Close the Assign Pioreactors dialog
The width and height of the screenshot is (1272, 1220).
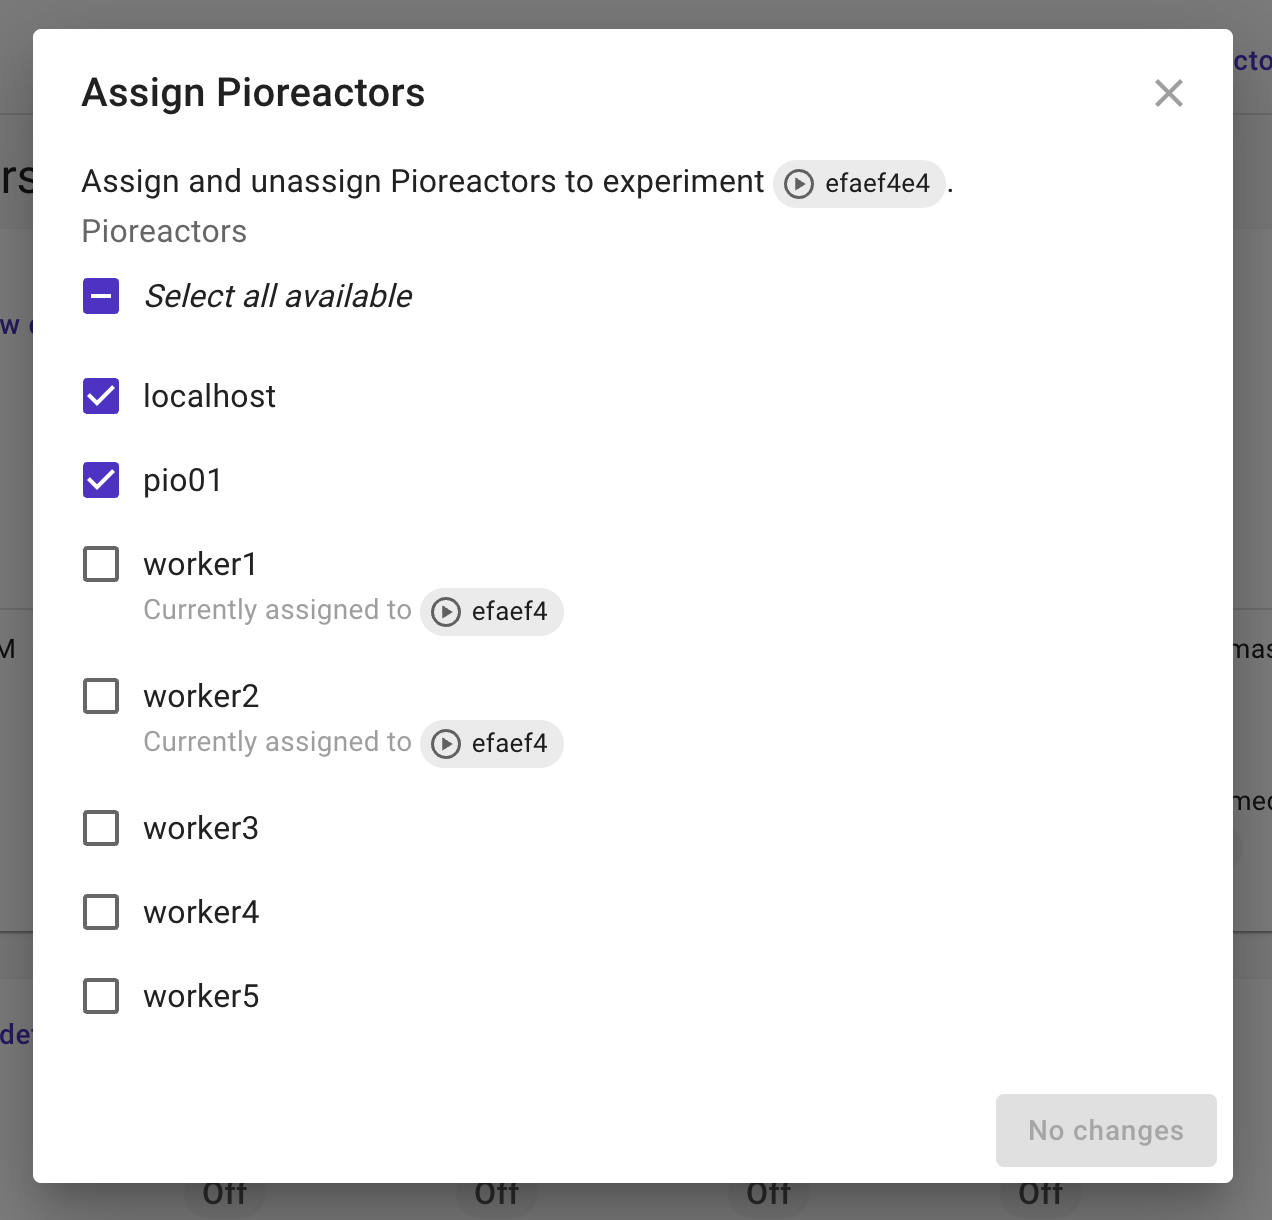click(1168, 93)
